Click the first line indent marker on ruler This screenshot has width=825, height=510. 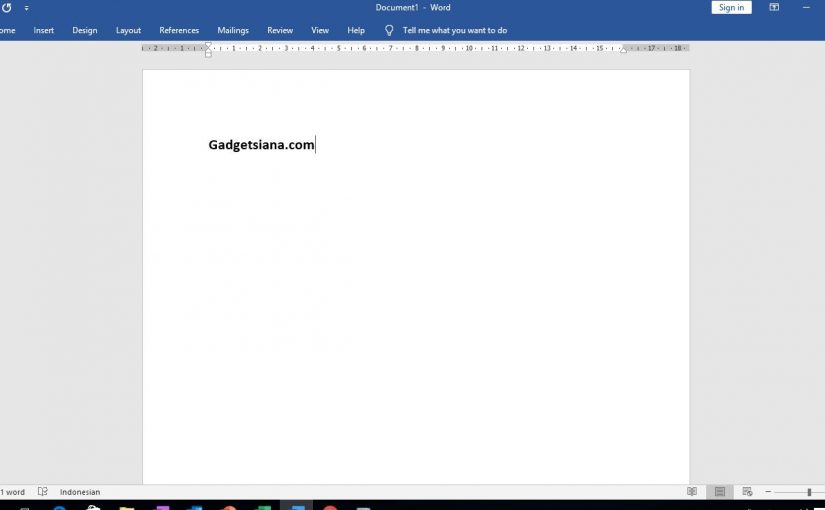(x=208, y=46)
